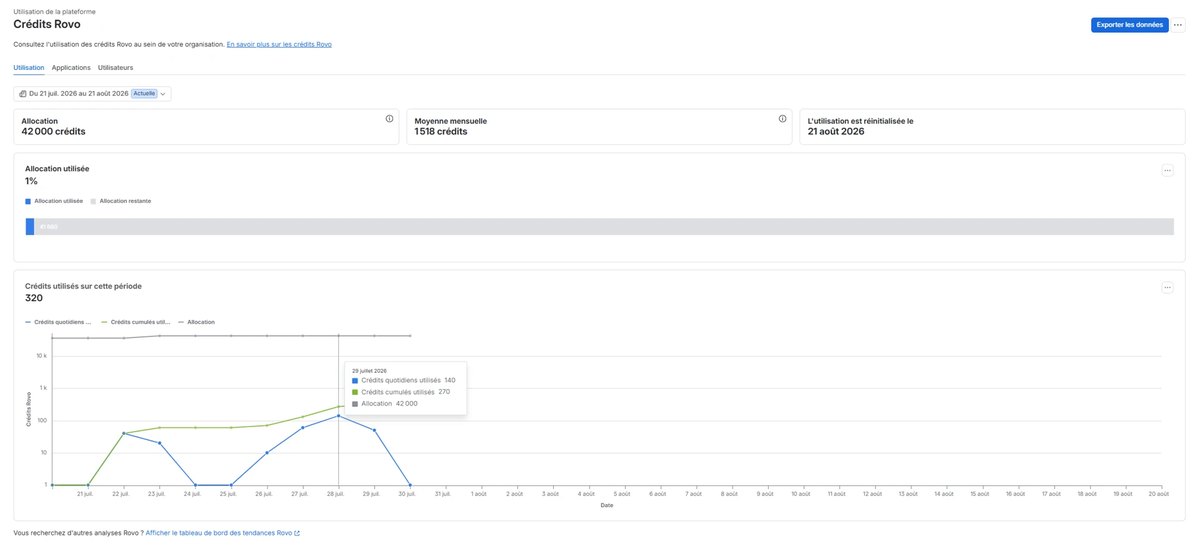Click the 320 credits used total
Screen dimensions: 1200x546
coord(34,298)
